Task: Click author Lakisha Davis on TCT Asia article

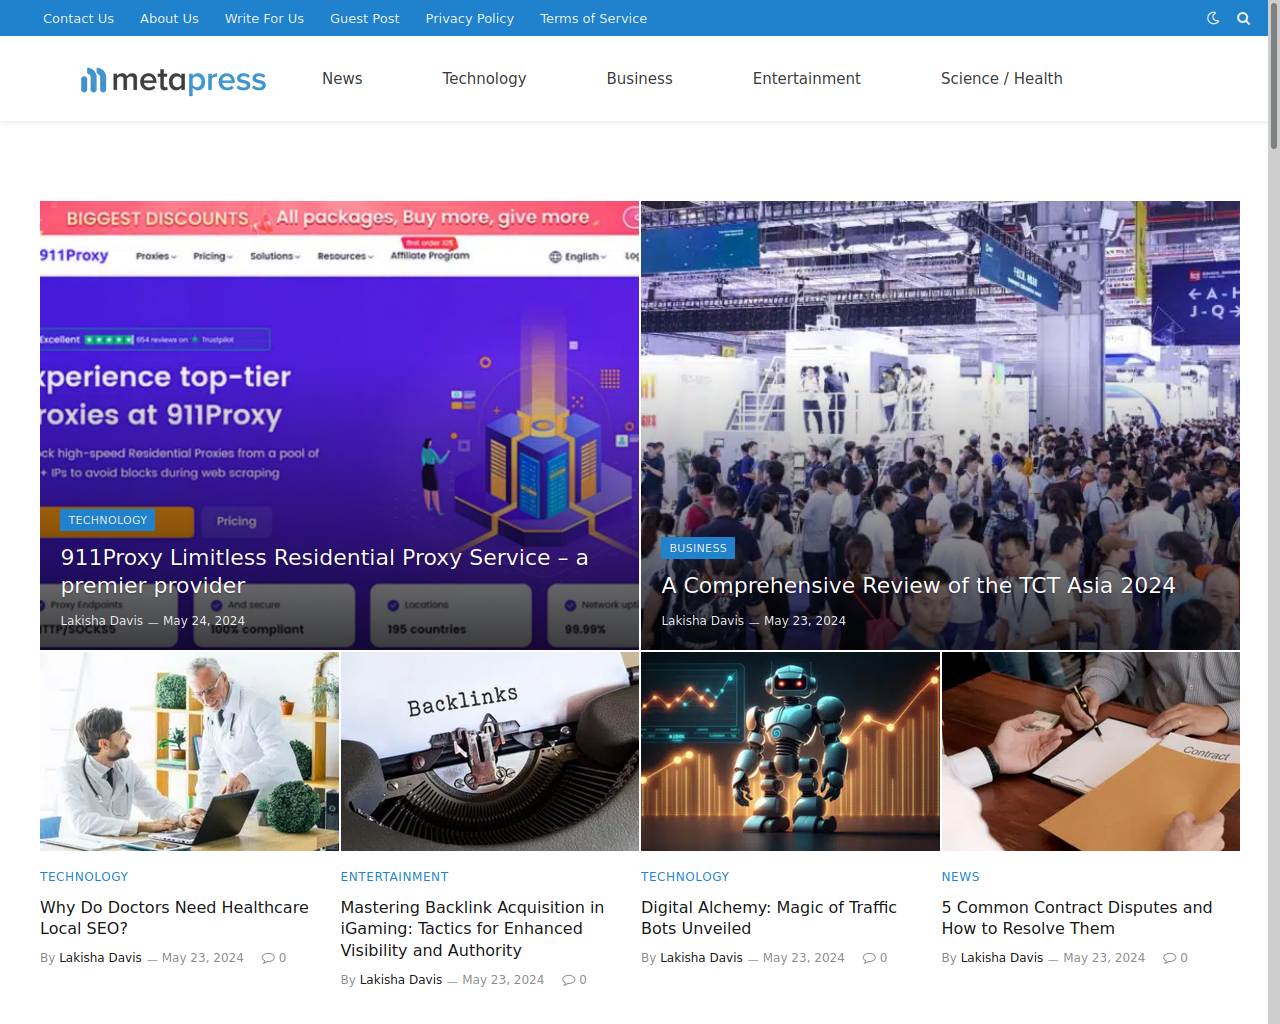Action: 703,621
